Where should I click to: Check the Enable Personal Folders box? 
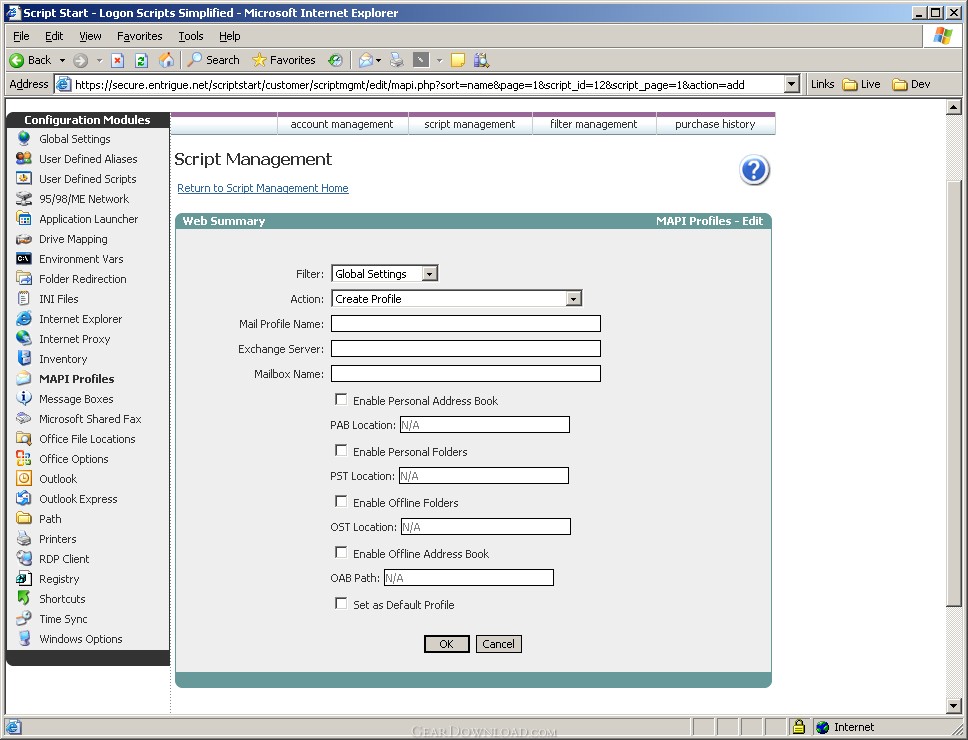(341, 451)
